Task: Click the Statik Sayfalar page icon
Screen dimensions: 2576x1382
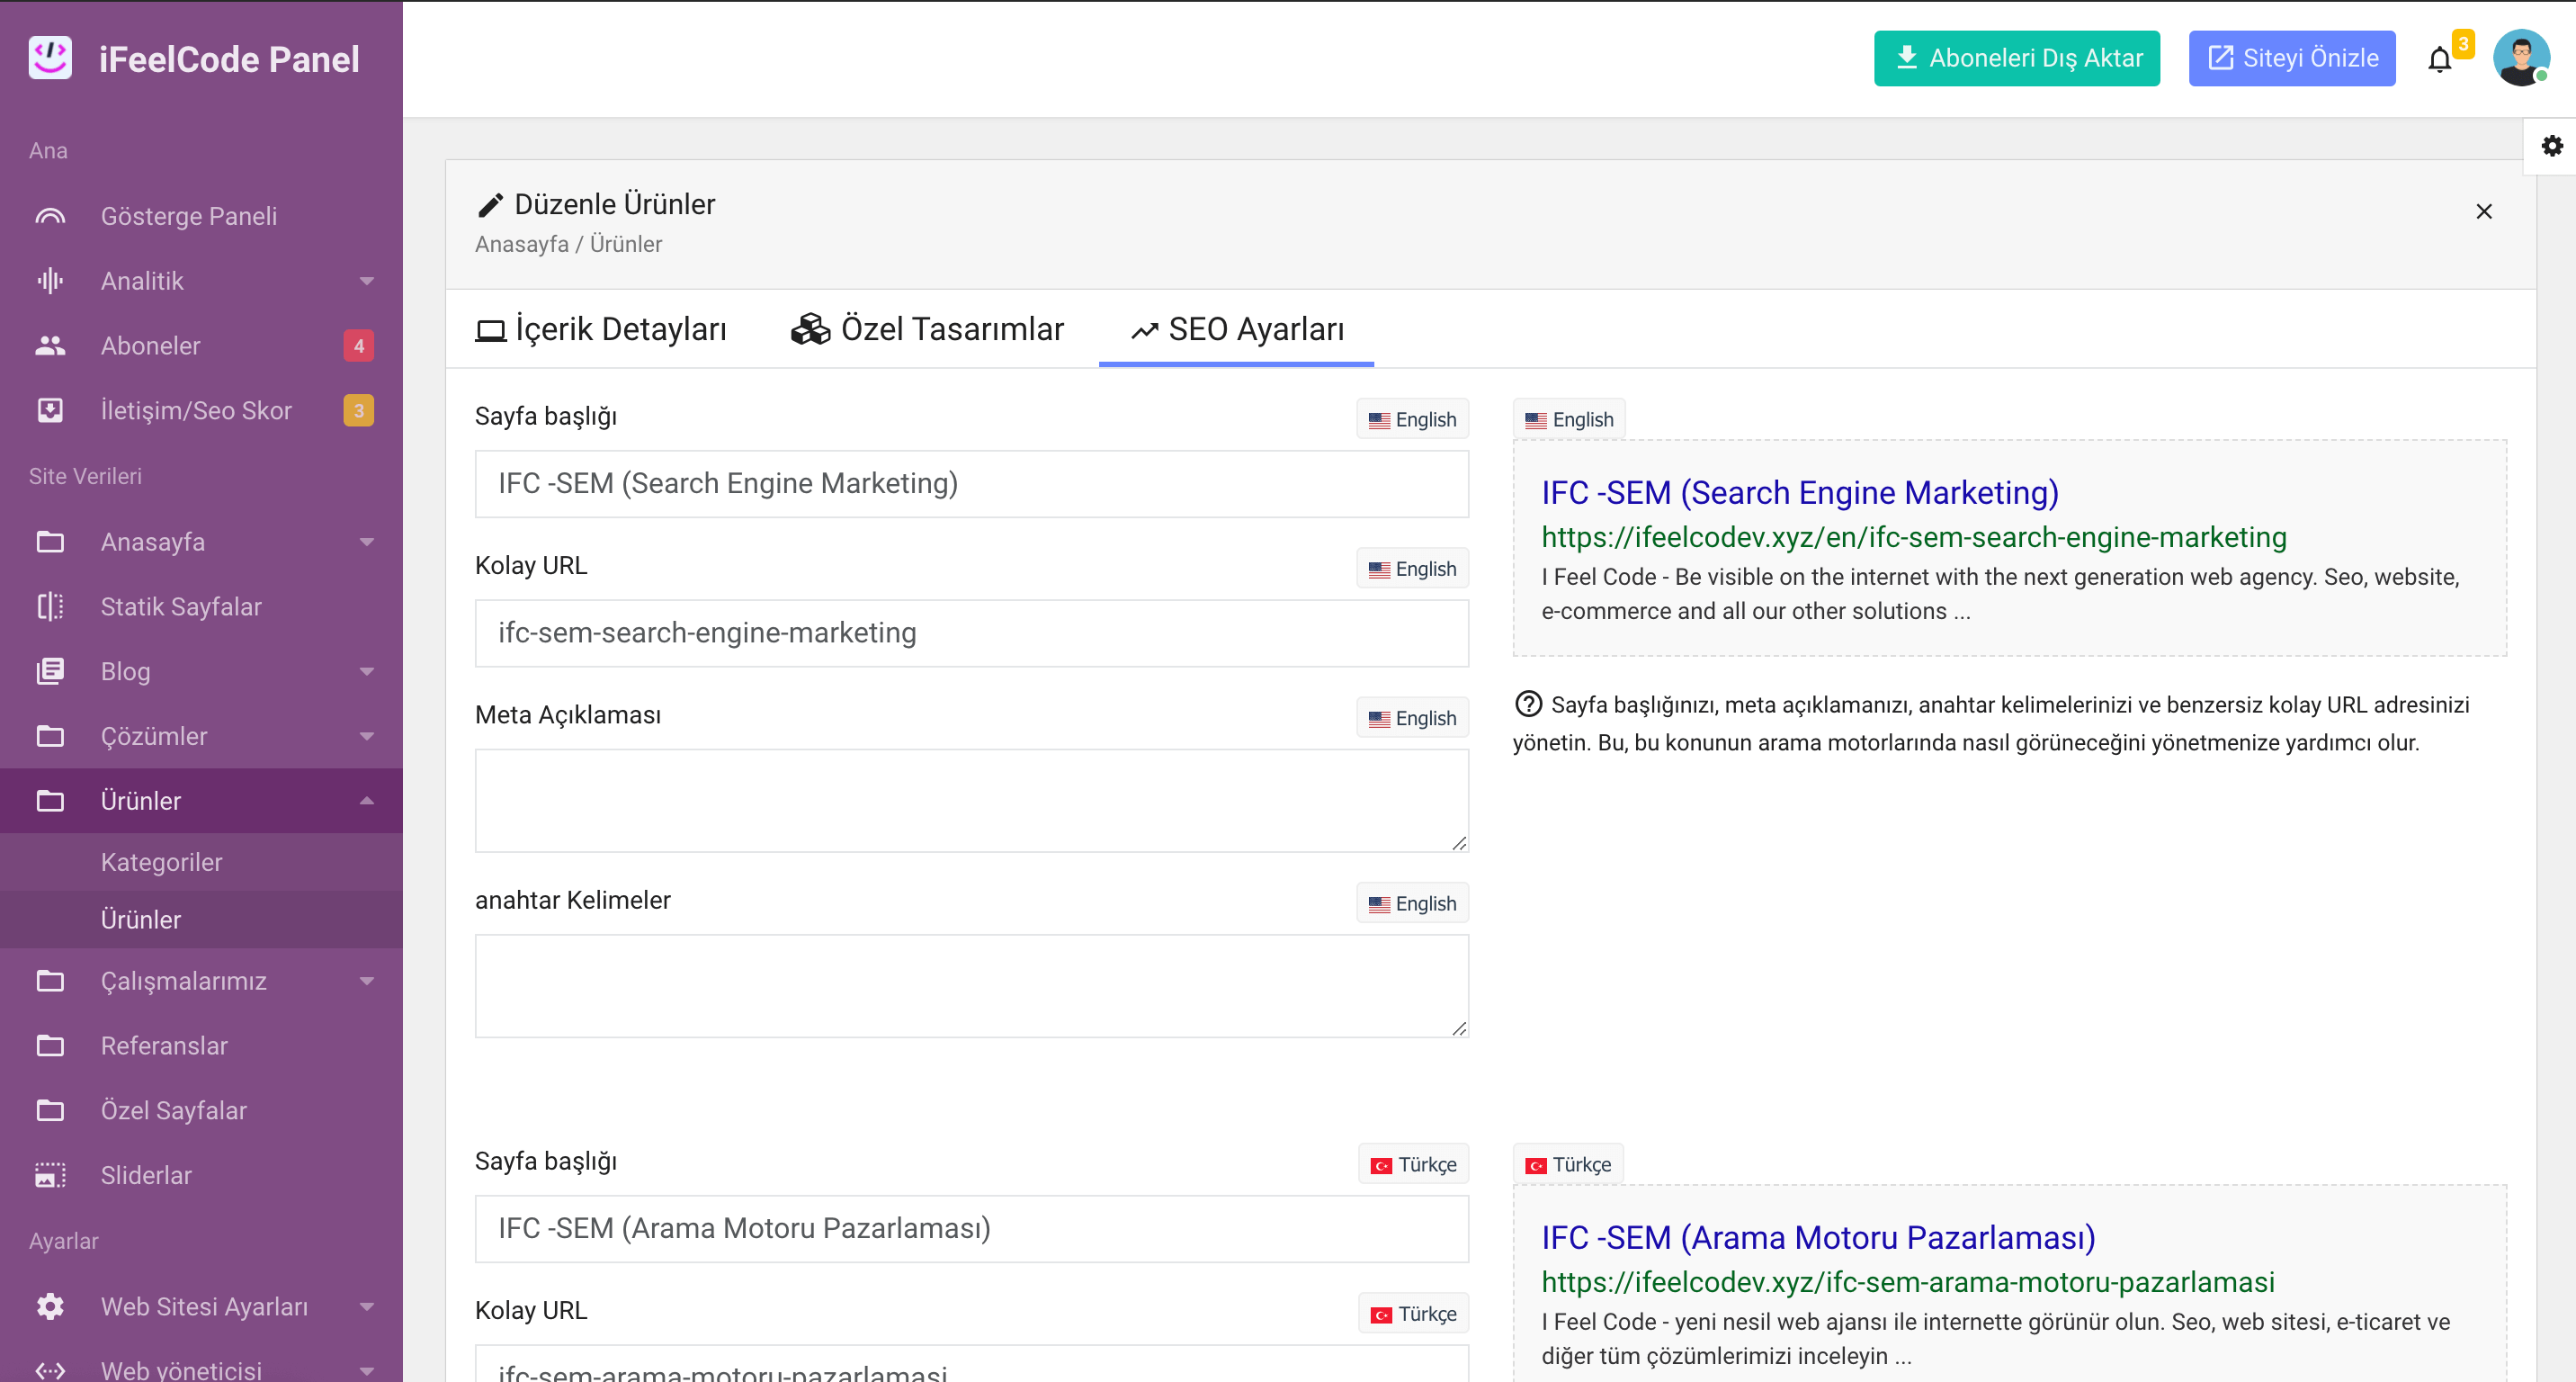Action: (50, 606)
